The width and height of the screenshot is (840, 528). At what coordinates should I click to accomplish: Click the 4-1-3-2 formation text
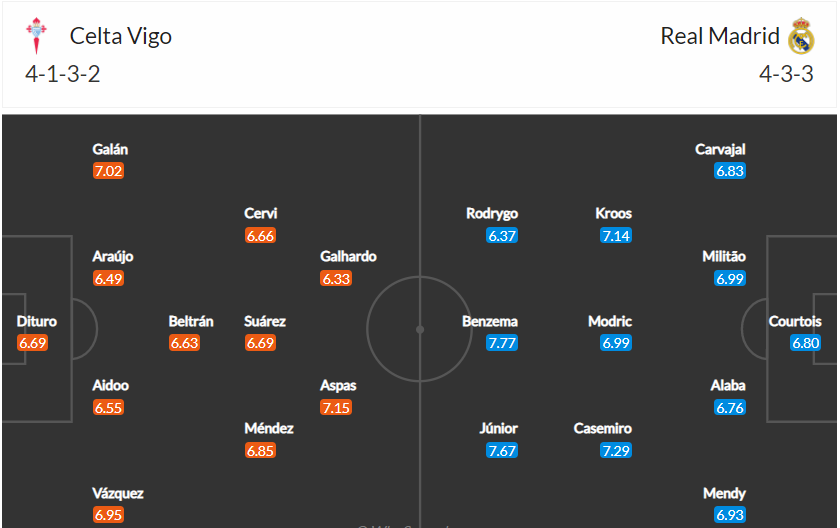pos(63,74)
